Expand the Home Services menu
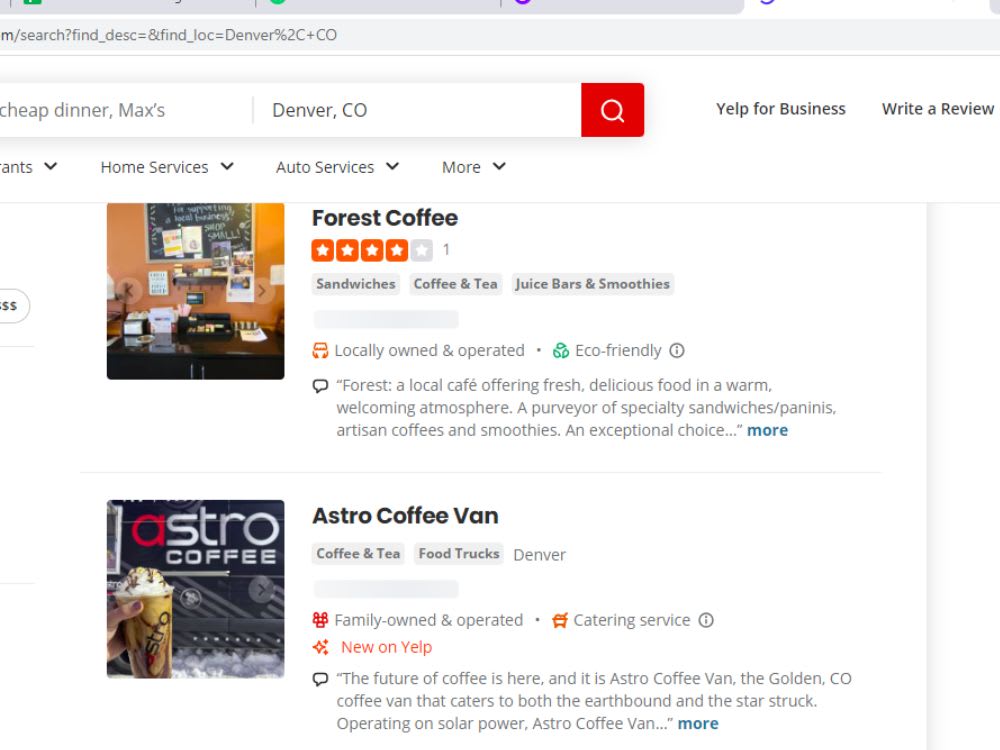Viewport: 1000px width, 750px height. (167, 167)
